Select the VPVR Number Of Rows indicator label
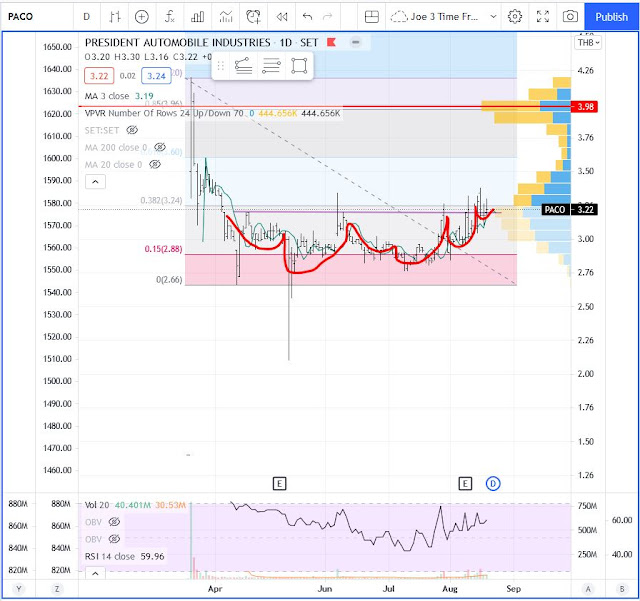Viewport: 640px width, 601px height. pyautogui.click(x=164, y=113)
